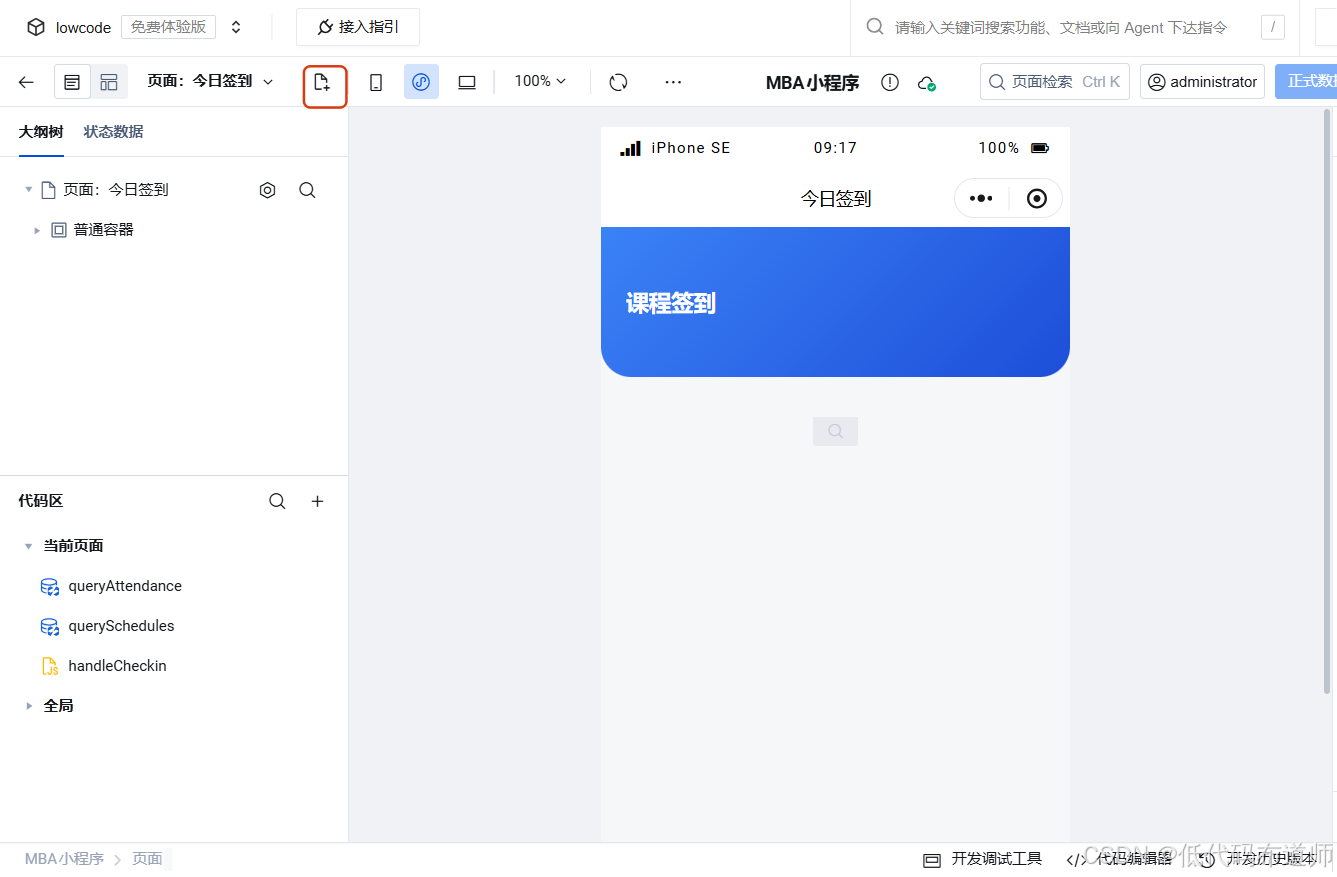The width and height of the screenshot is (1337, 877).
Task: Click the canvas vertical scrollbar
Action: click(1327, 402)
